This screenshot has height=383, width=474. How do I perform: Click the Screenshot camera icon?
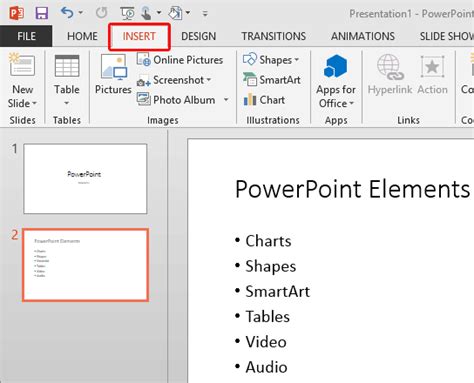pyautogui.click(x=144, y=80)
